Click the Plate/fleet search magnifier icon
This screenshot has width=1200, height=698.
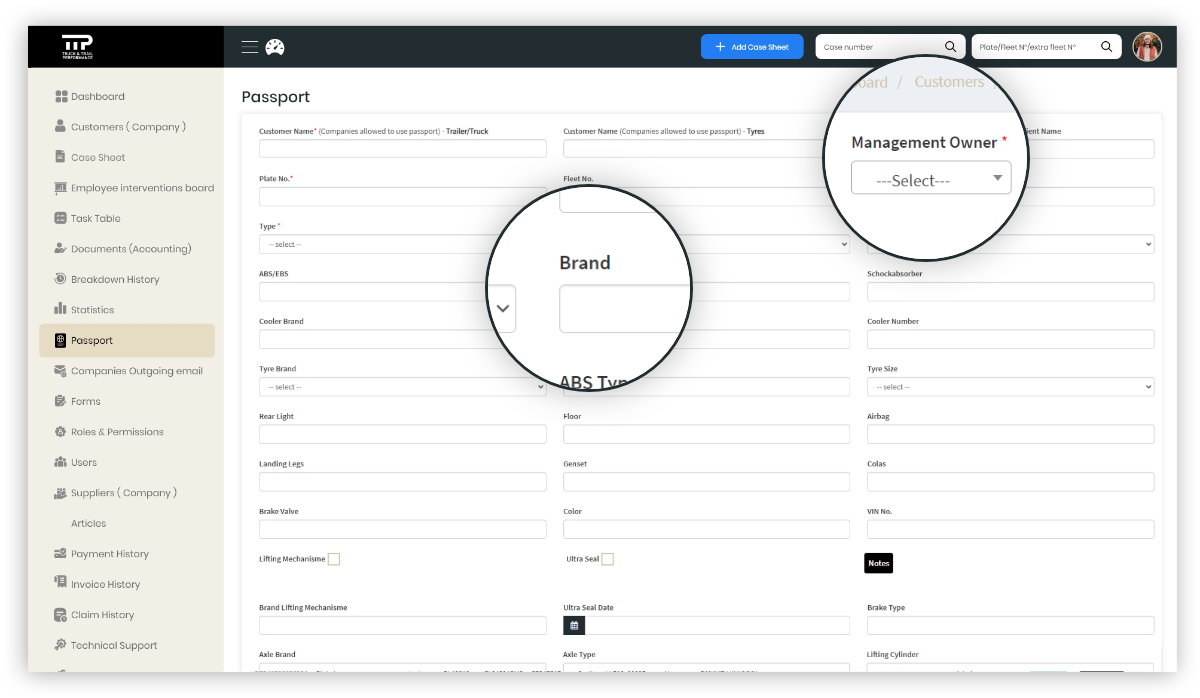pyautogui.click(x=1106, y=47)
